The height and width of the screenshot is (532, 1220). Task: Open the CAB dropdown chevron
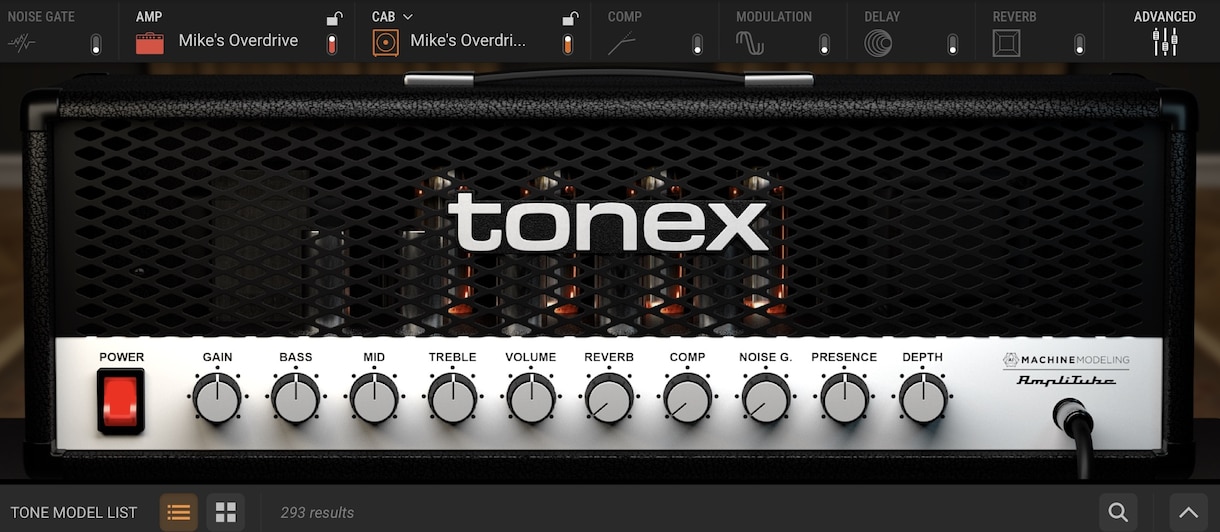(408, 17)
